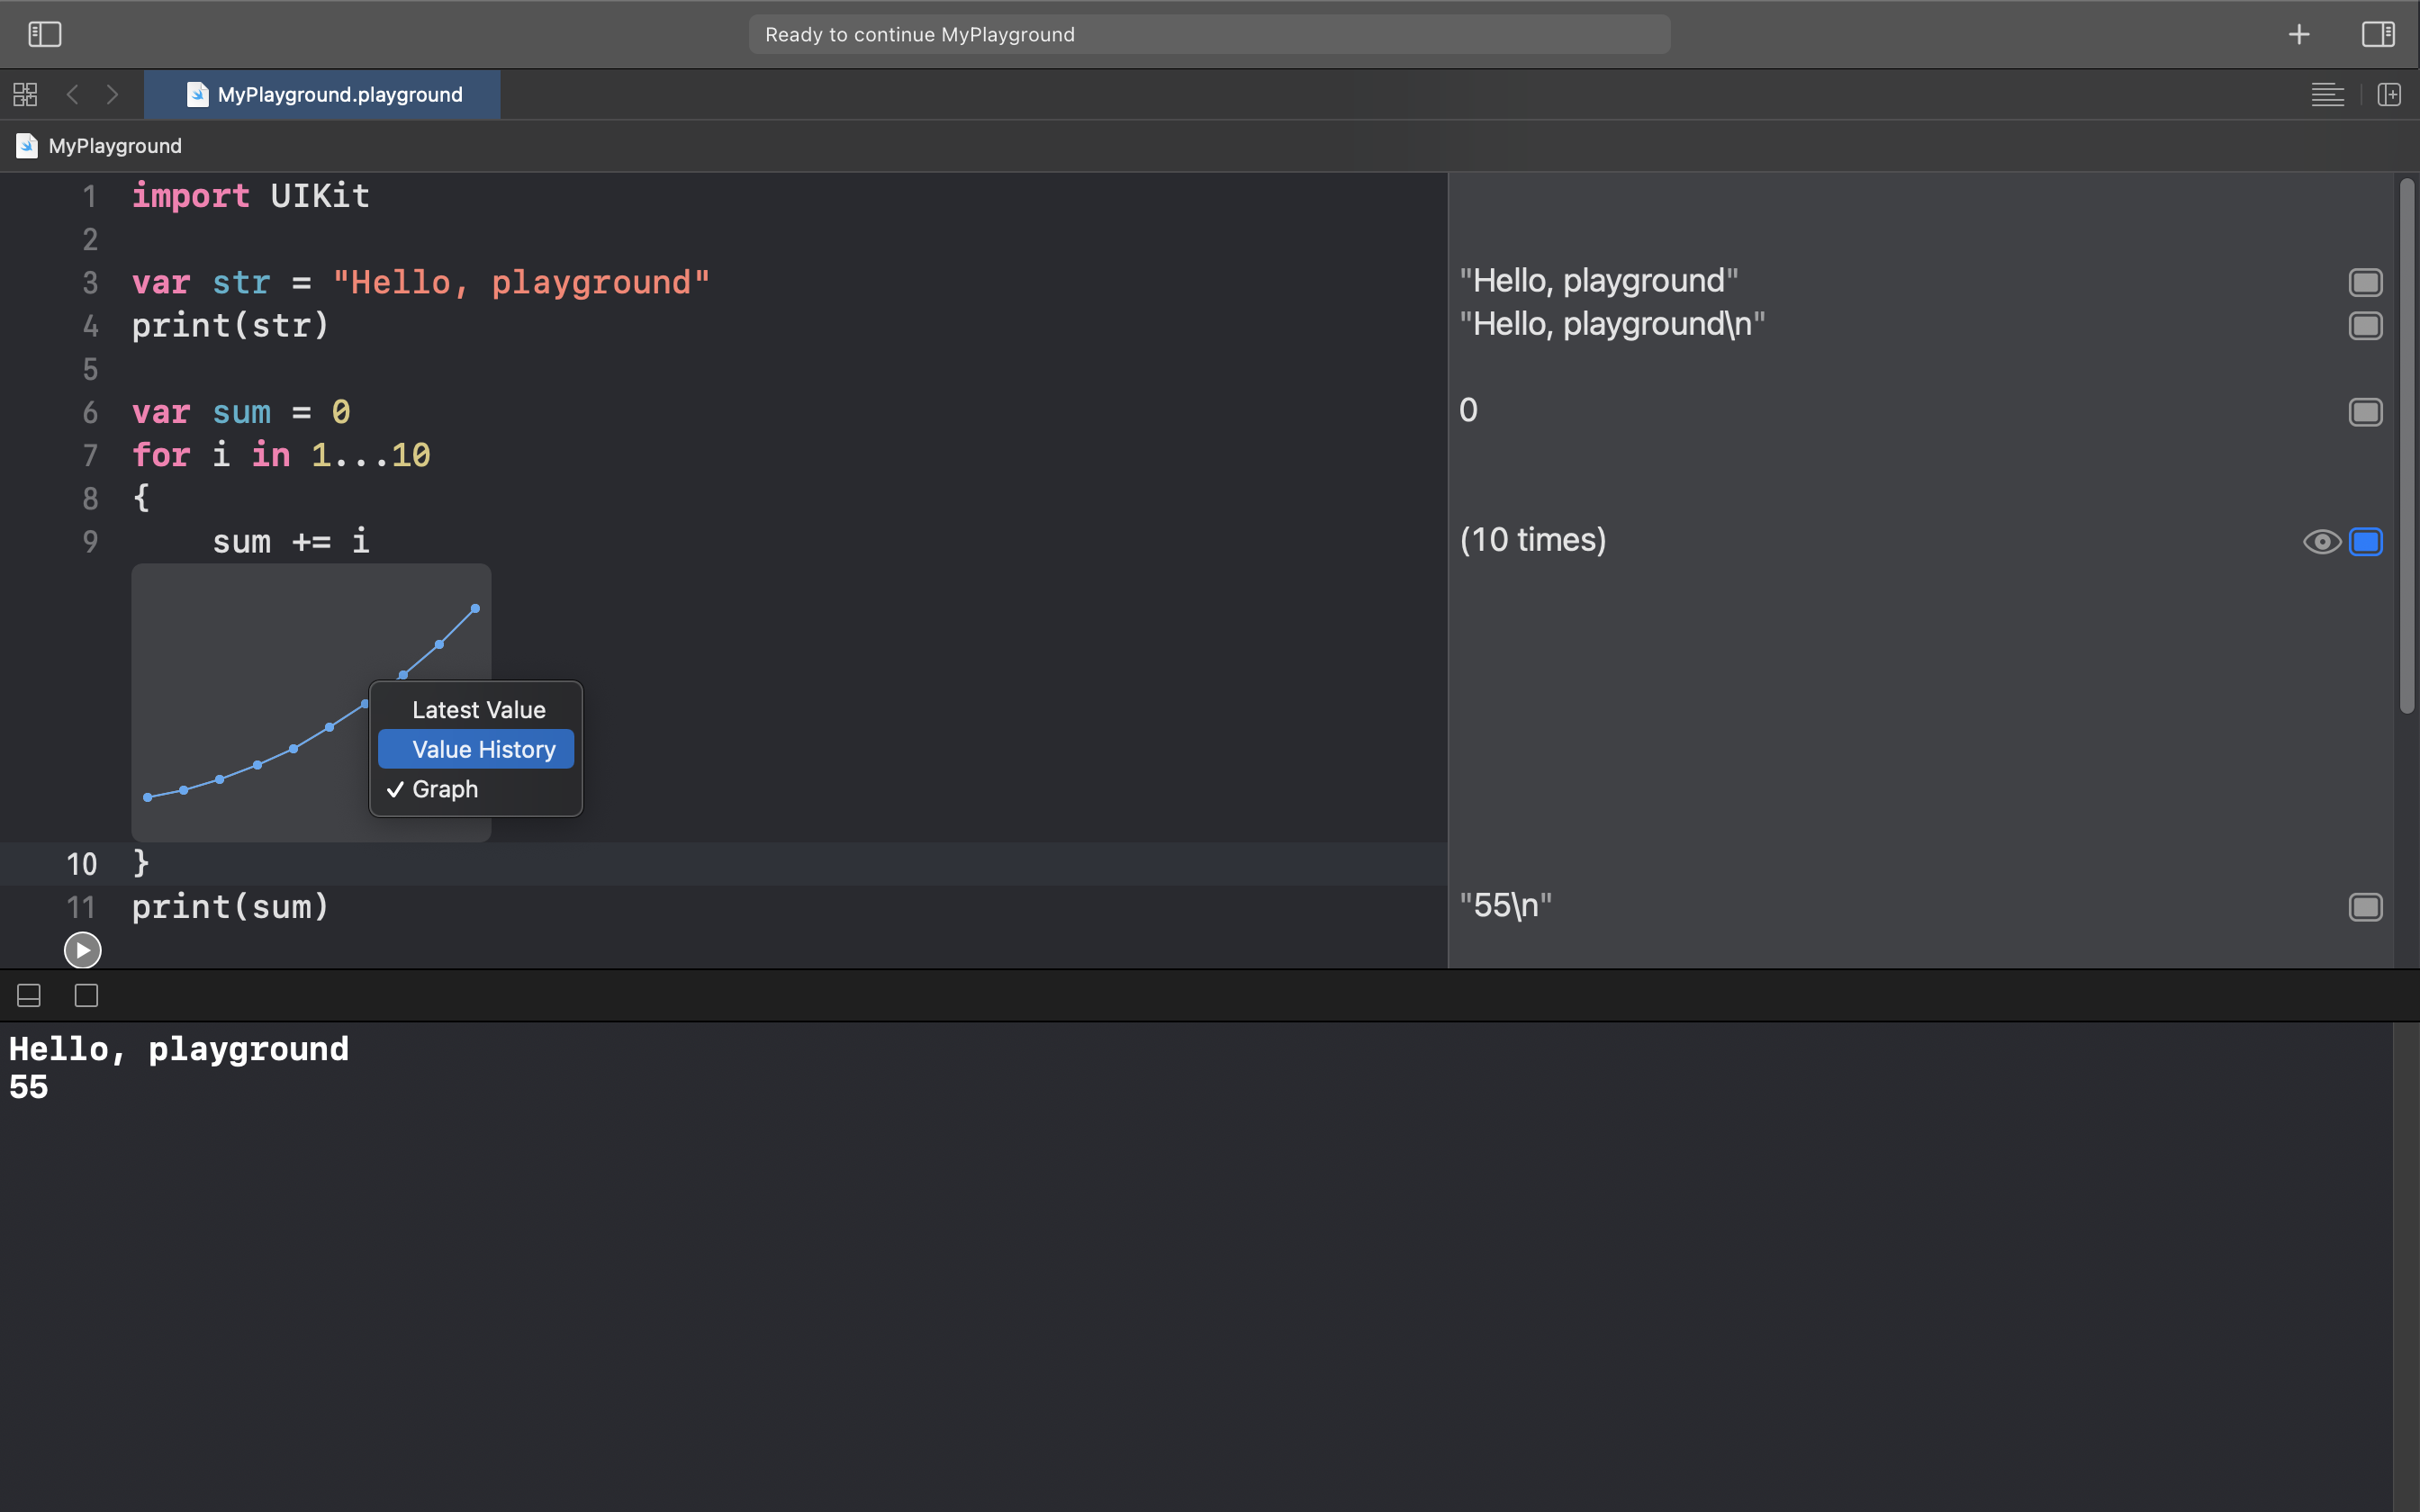This screenshot has height=1512, width=2420.
Task: Hide the debug area bottom panel icon
Action: tap(29, 996)
